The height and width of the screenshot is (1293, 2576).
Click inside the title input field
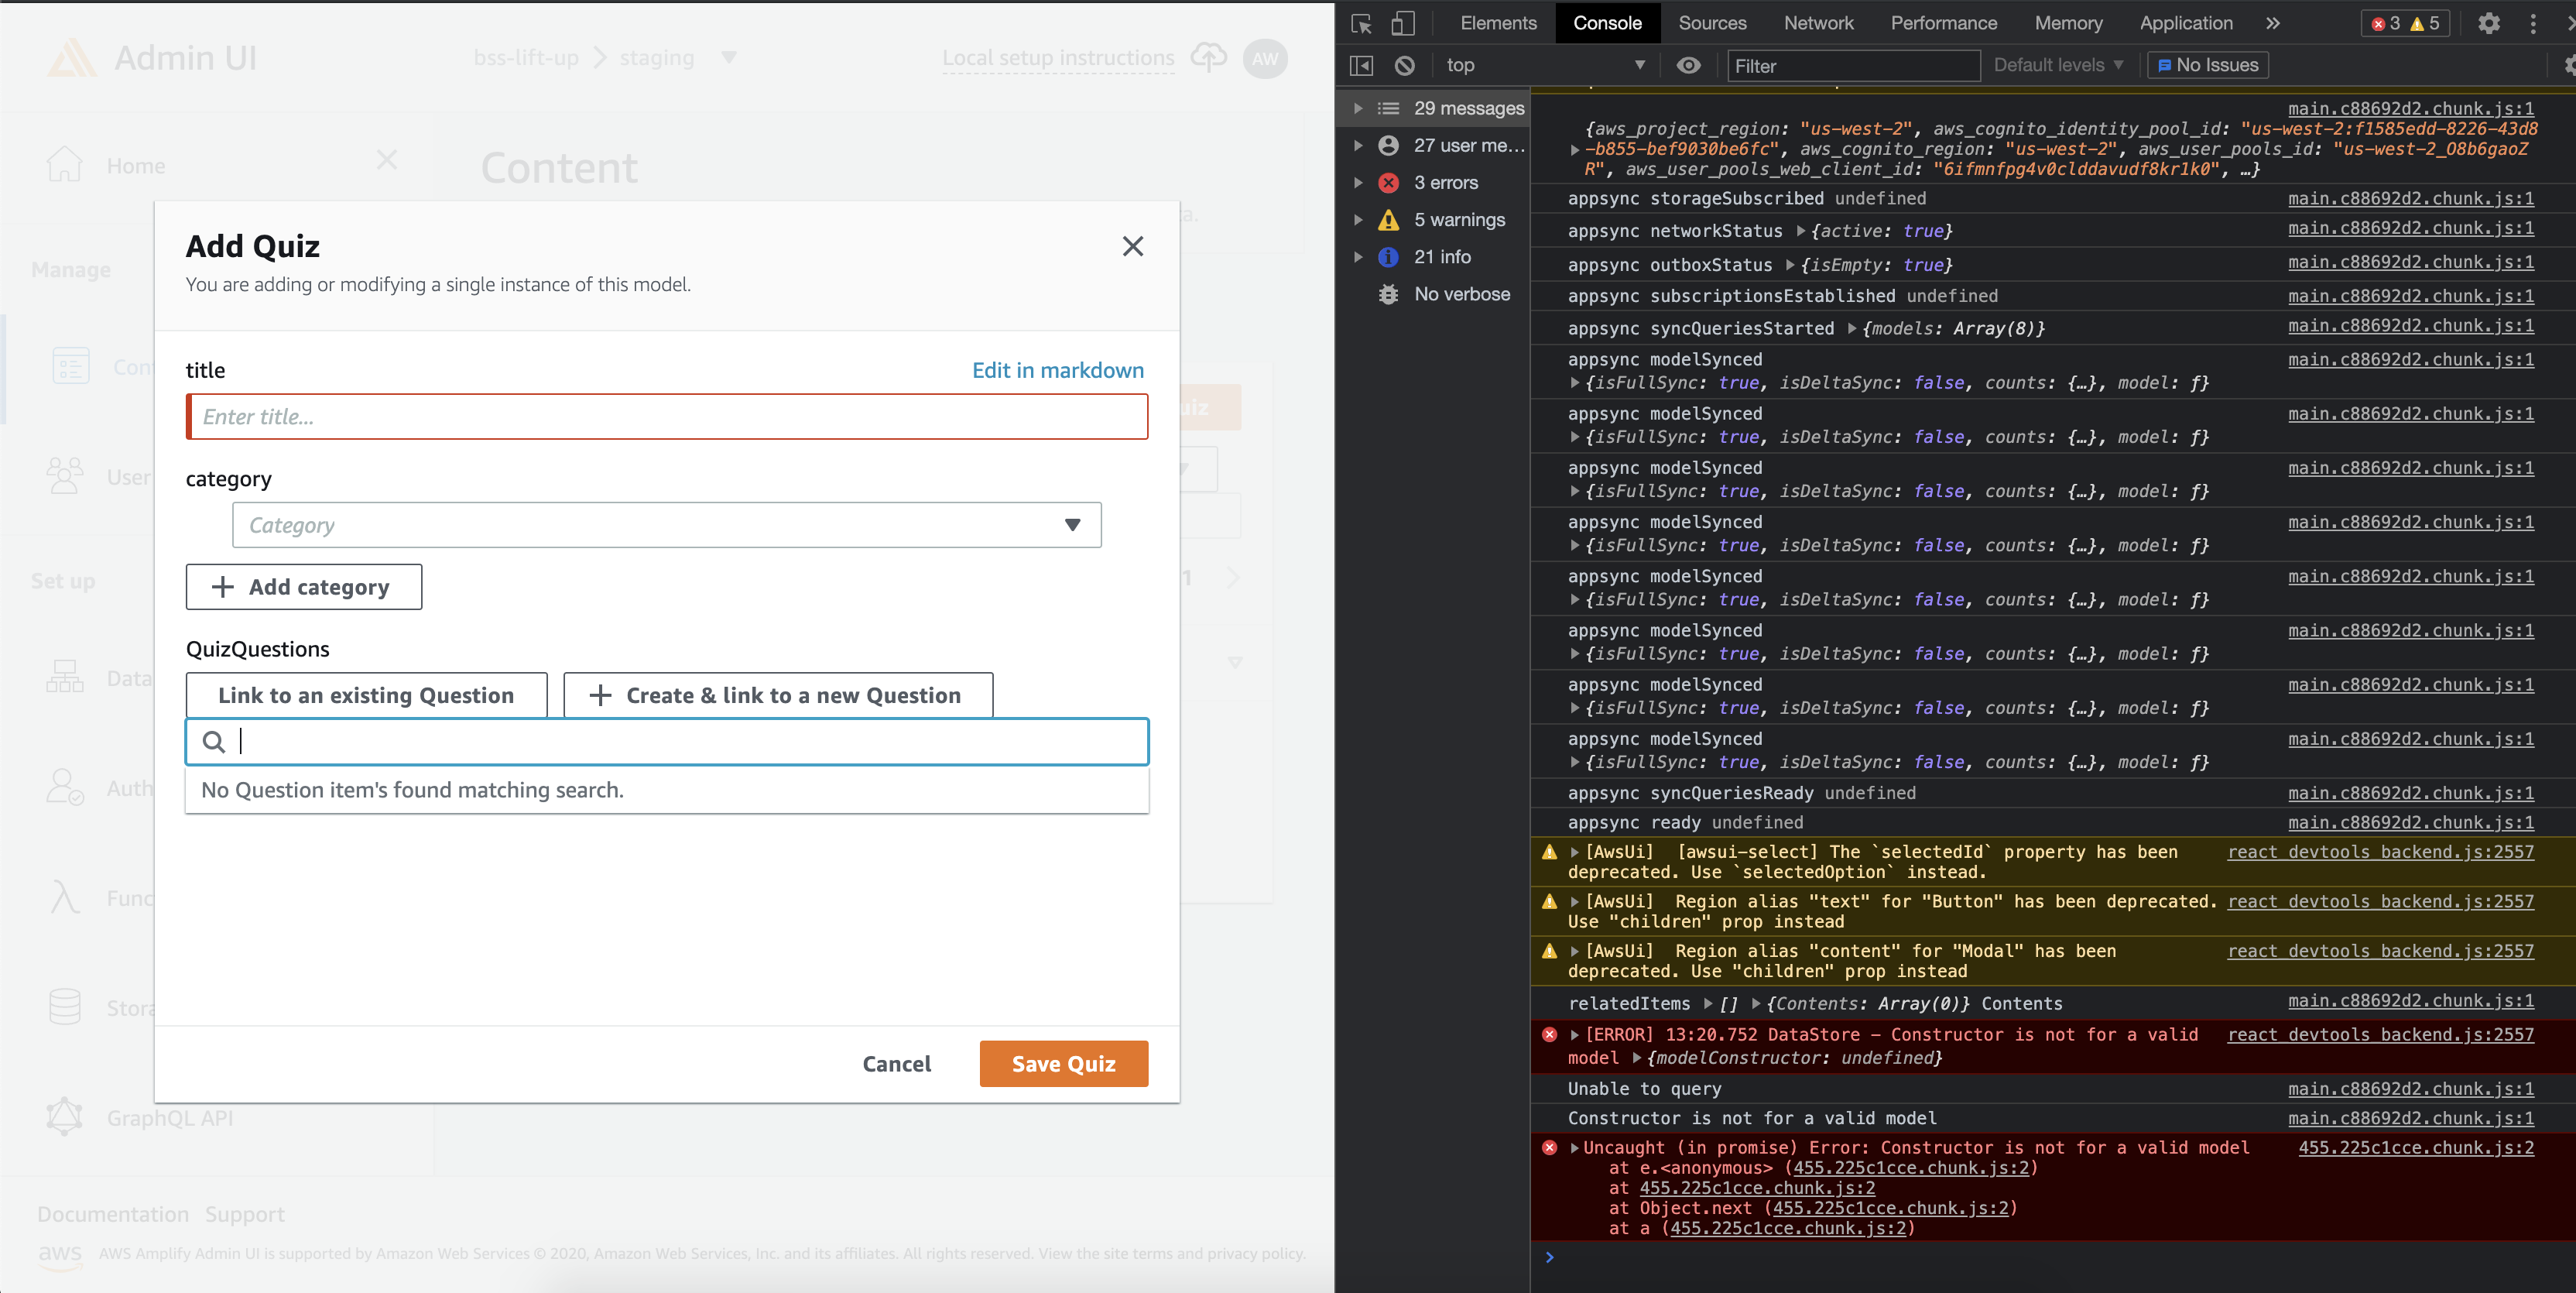point(666,416)
